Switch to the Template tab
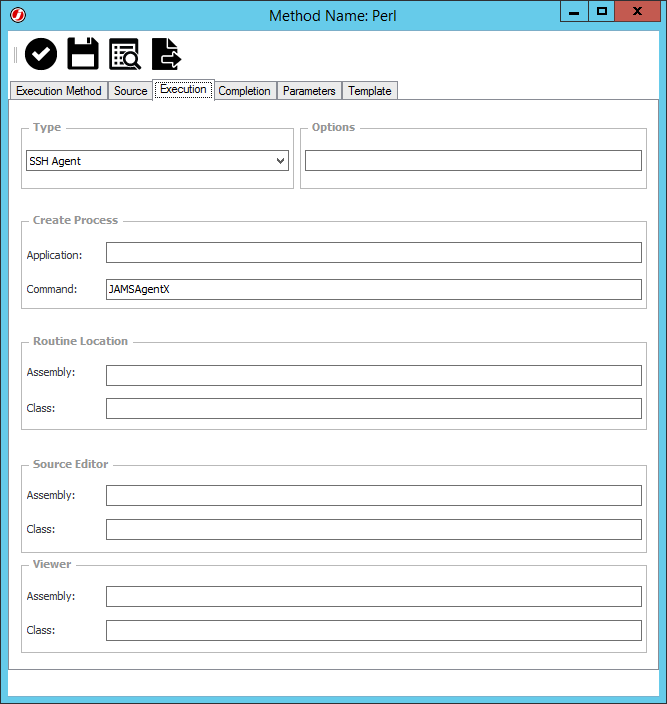 [370, 91]
